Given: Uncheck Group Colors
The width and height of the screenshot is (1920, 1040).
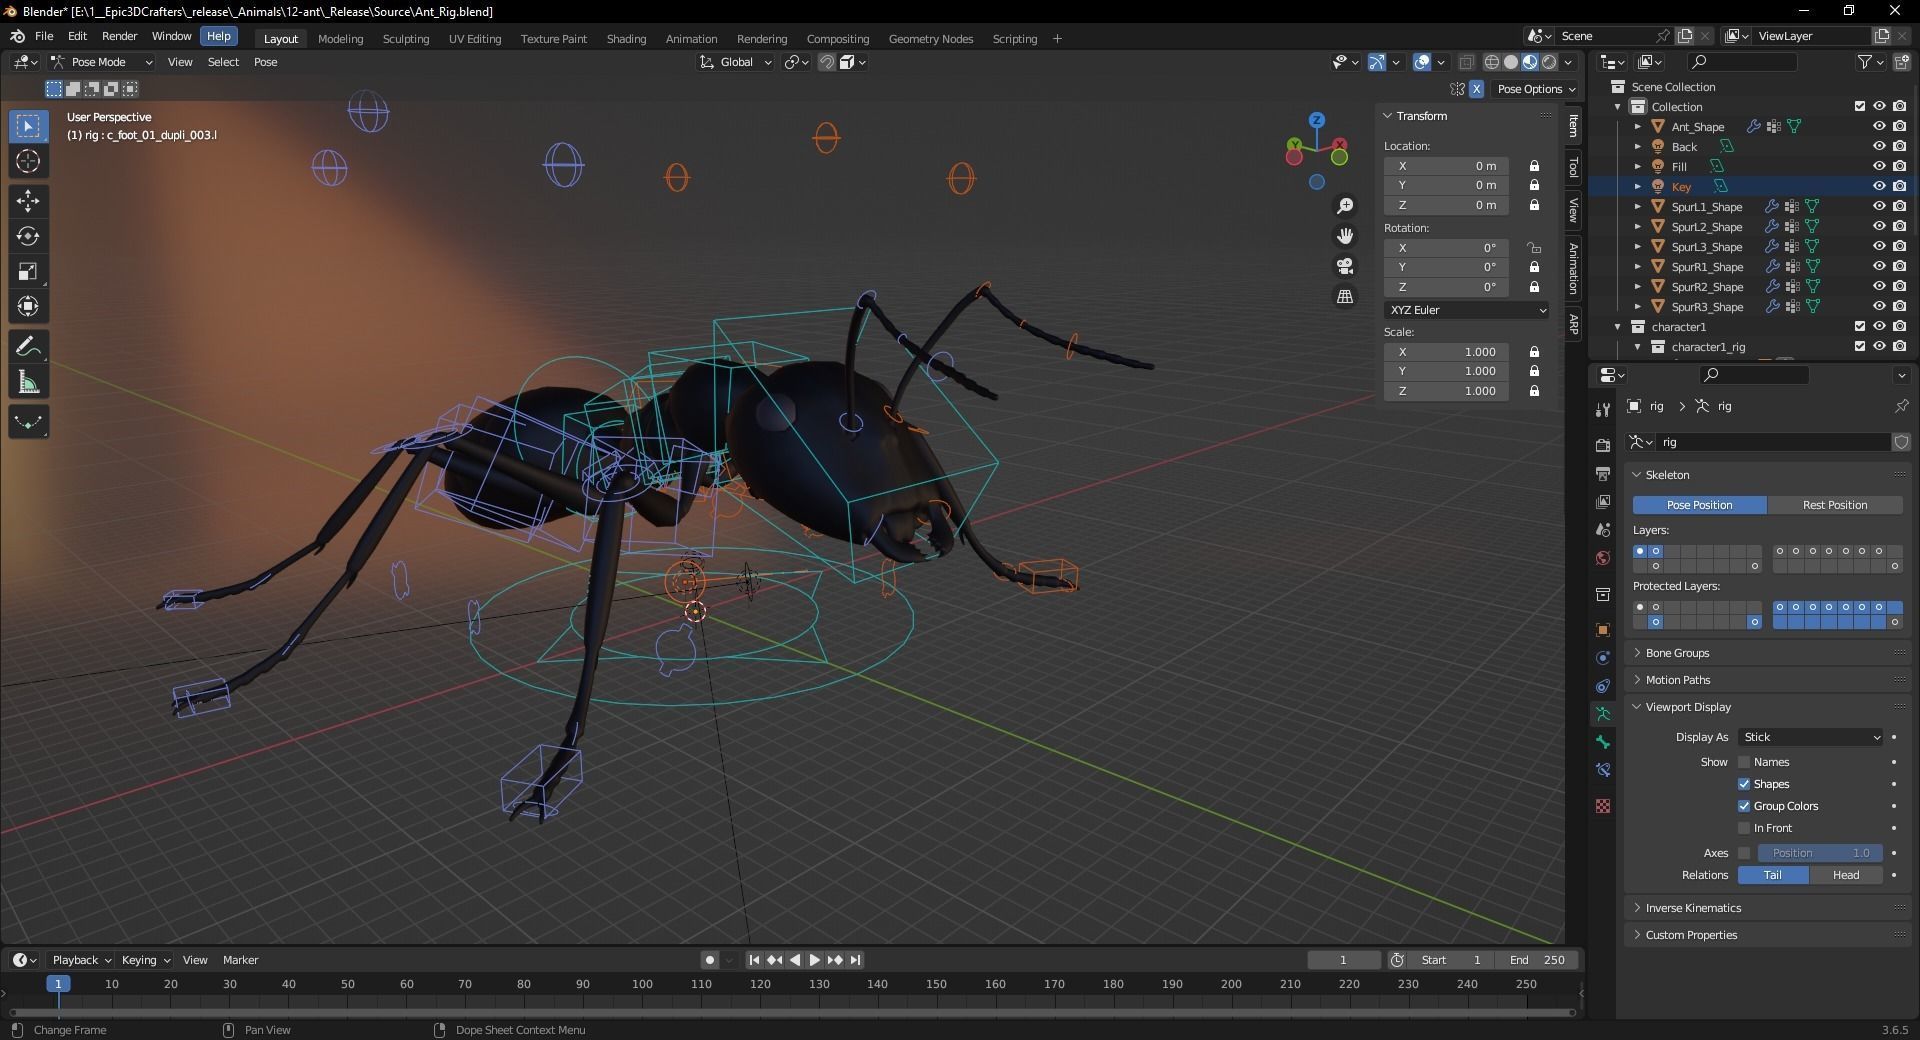Looking at the screenshot, I should click(1744, 806).
